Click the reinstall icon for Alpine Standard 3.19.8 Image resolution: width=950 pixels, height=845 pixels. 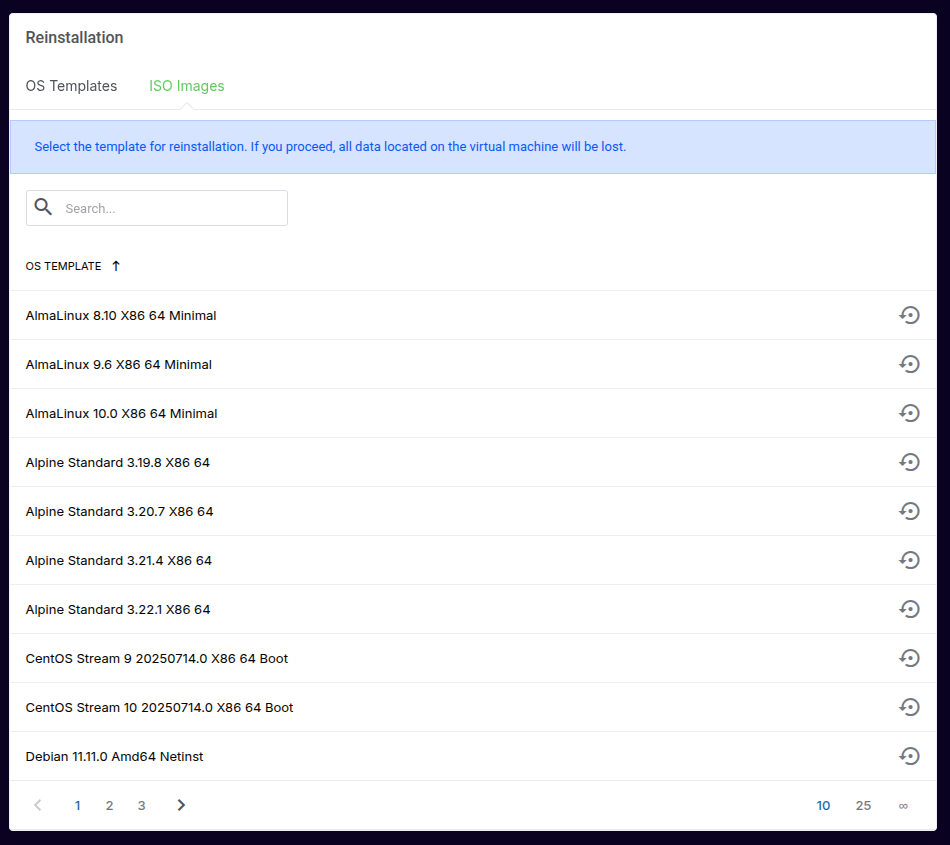coord(909,462)
